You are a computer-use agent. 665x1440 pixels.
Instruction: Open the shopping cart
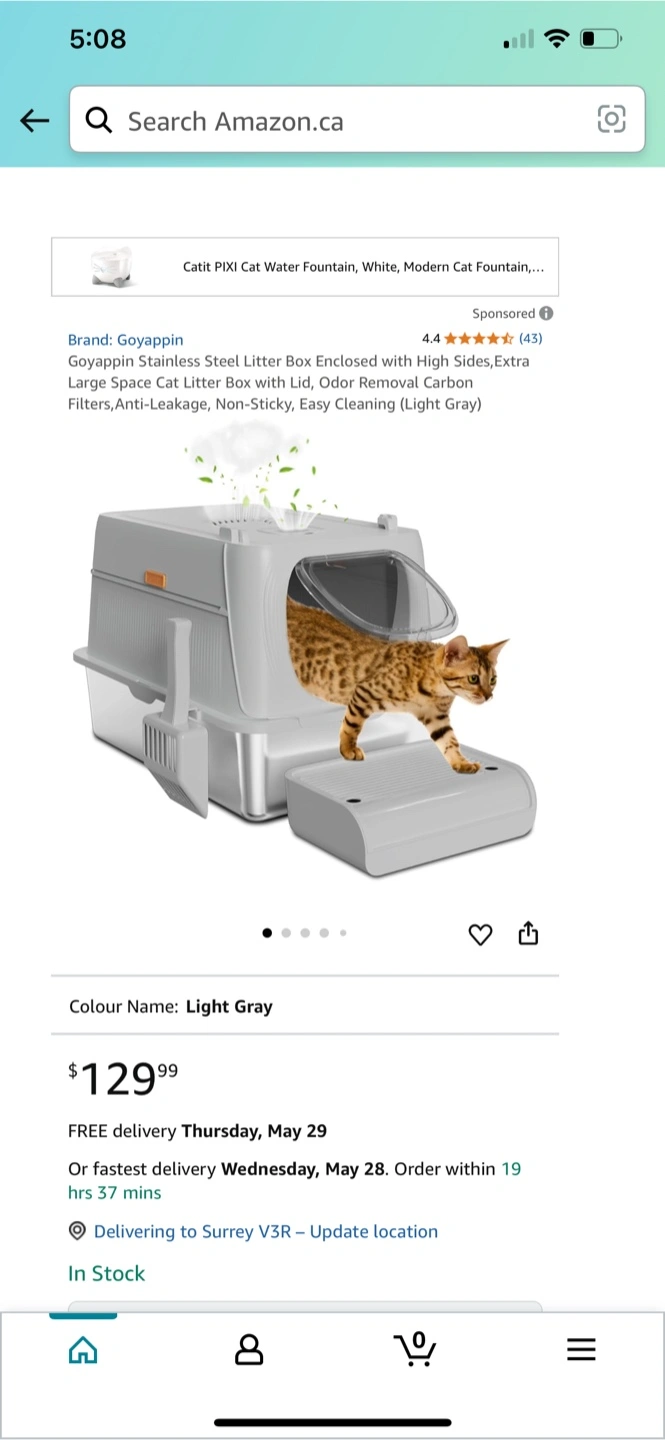[414, 1349]
